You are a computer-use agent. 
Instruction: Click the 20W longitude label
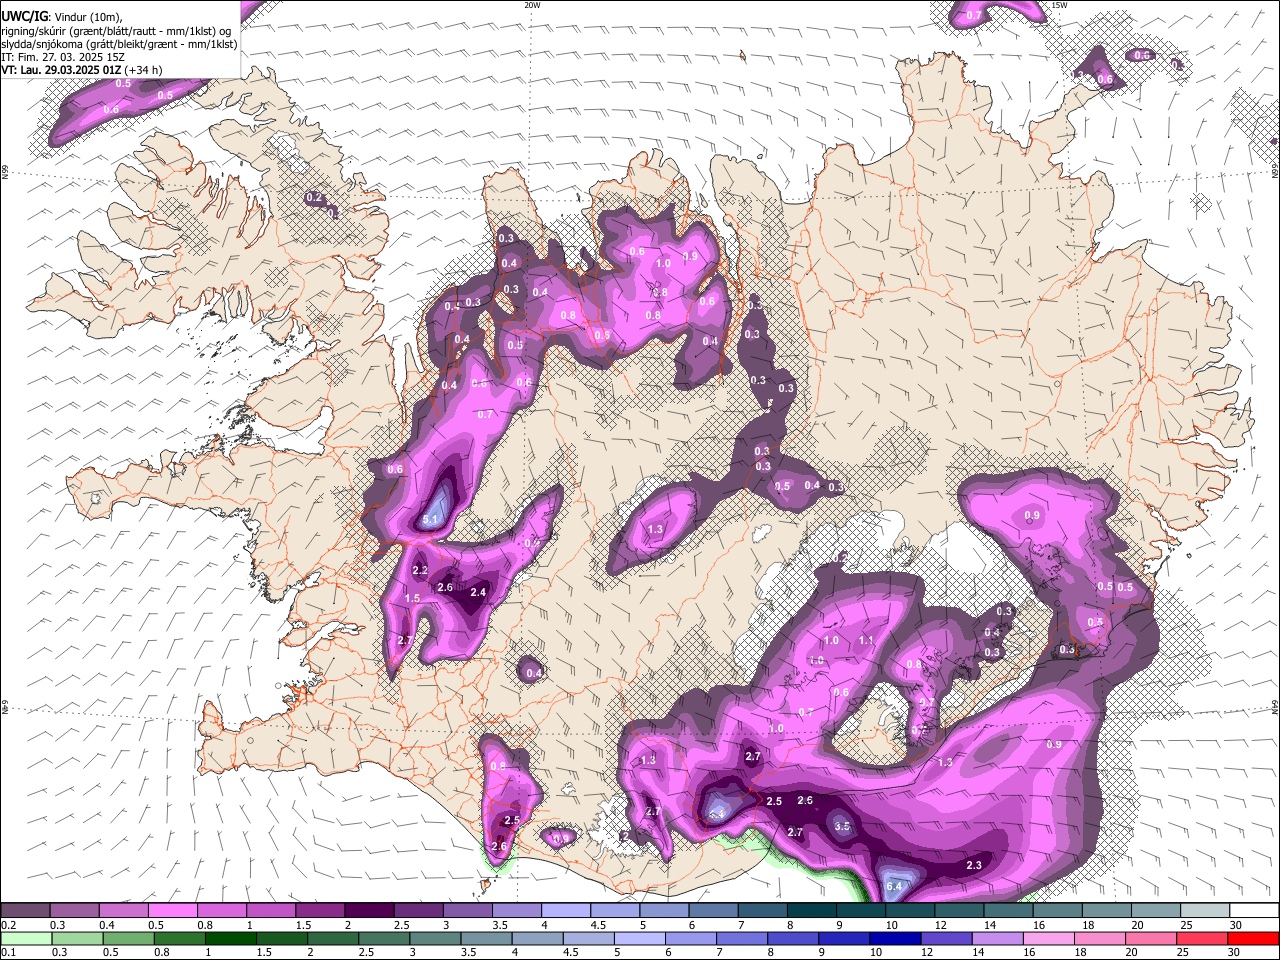point(532,5)
